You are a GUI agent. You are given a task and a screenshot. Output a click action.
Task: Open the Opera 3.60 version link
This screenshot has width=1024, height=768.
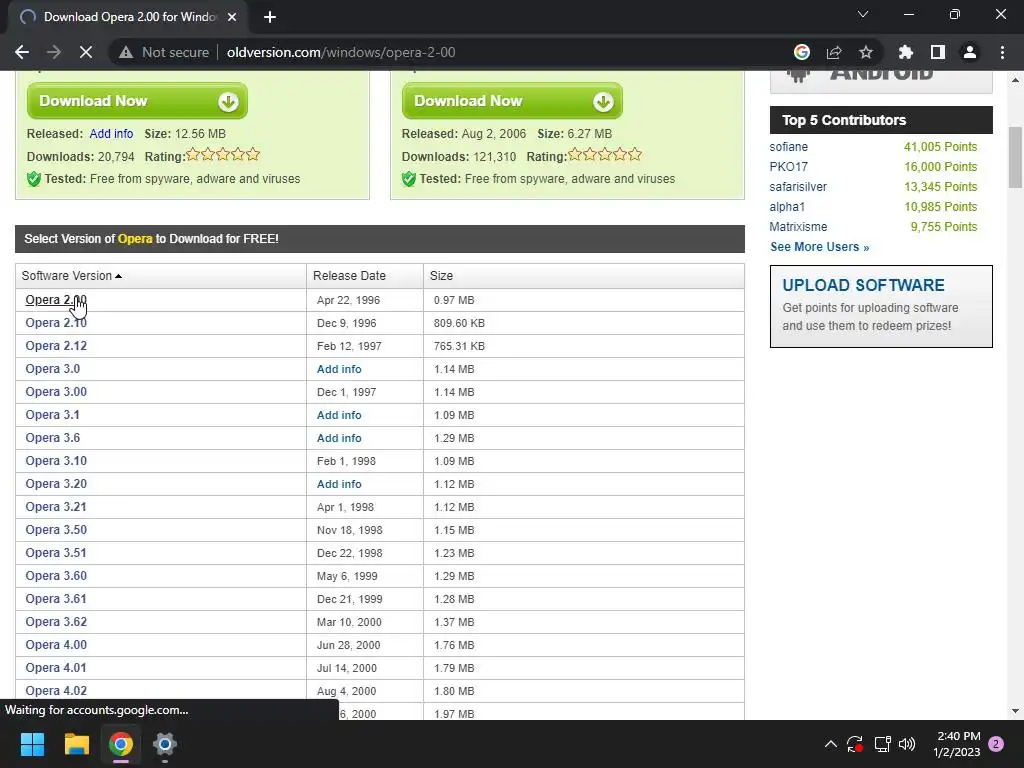click(x=56, y=575)
